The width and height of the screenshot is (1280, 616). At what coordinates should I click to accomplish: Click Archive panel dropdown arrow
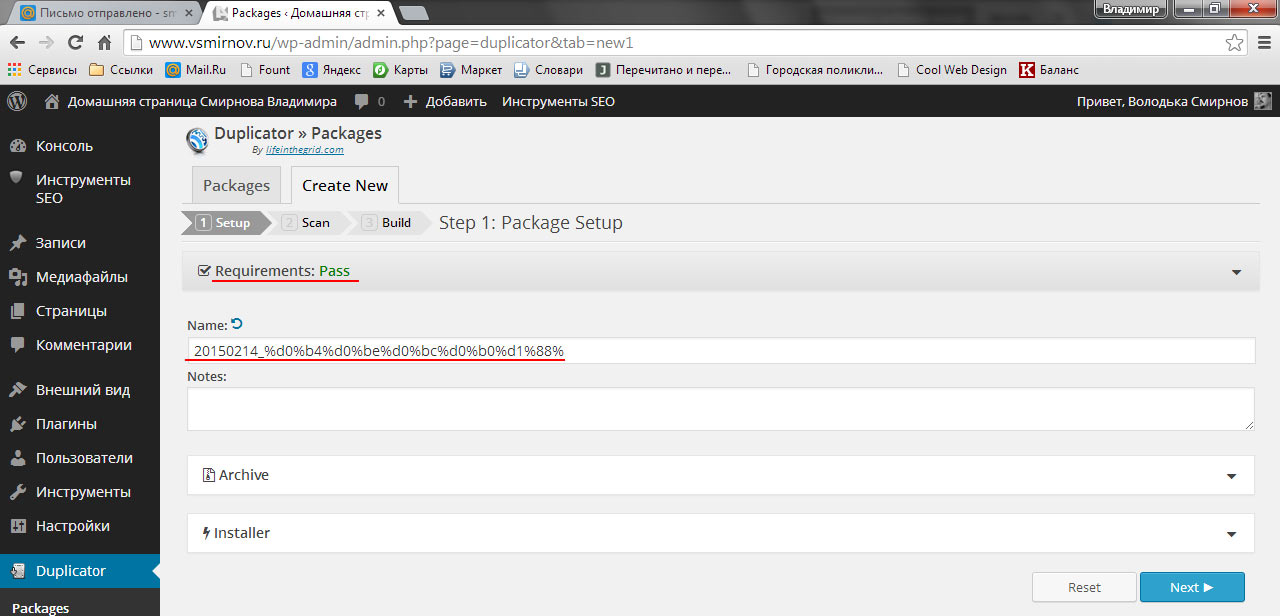pyautogui.click(x=1232, y=476)
